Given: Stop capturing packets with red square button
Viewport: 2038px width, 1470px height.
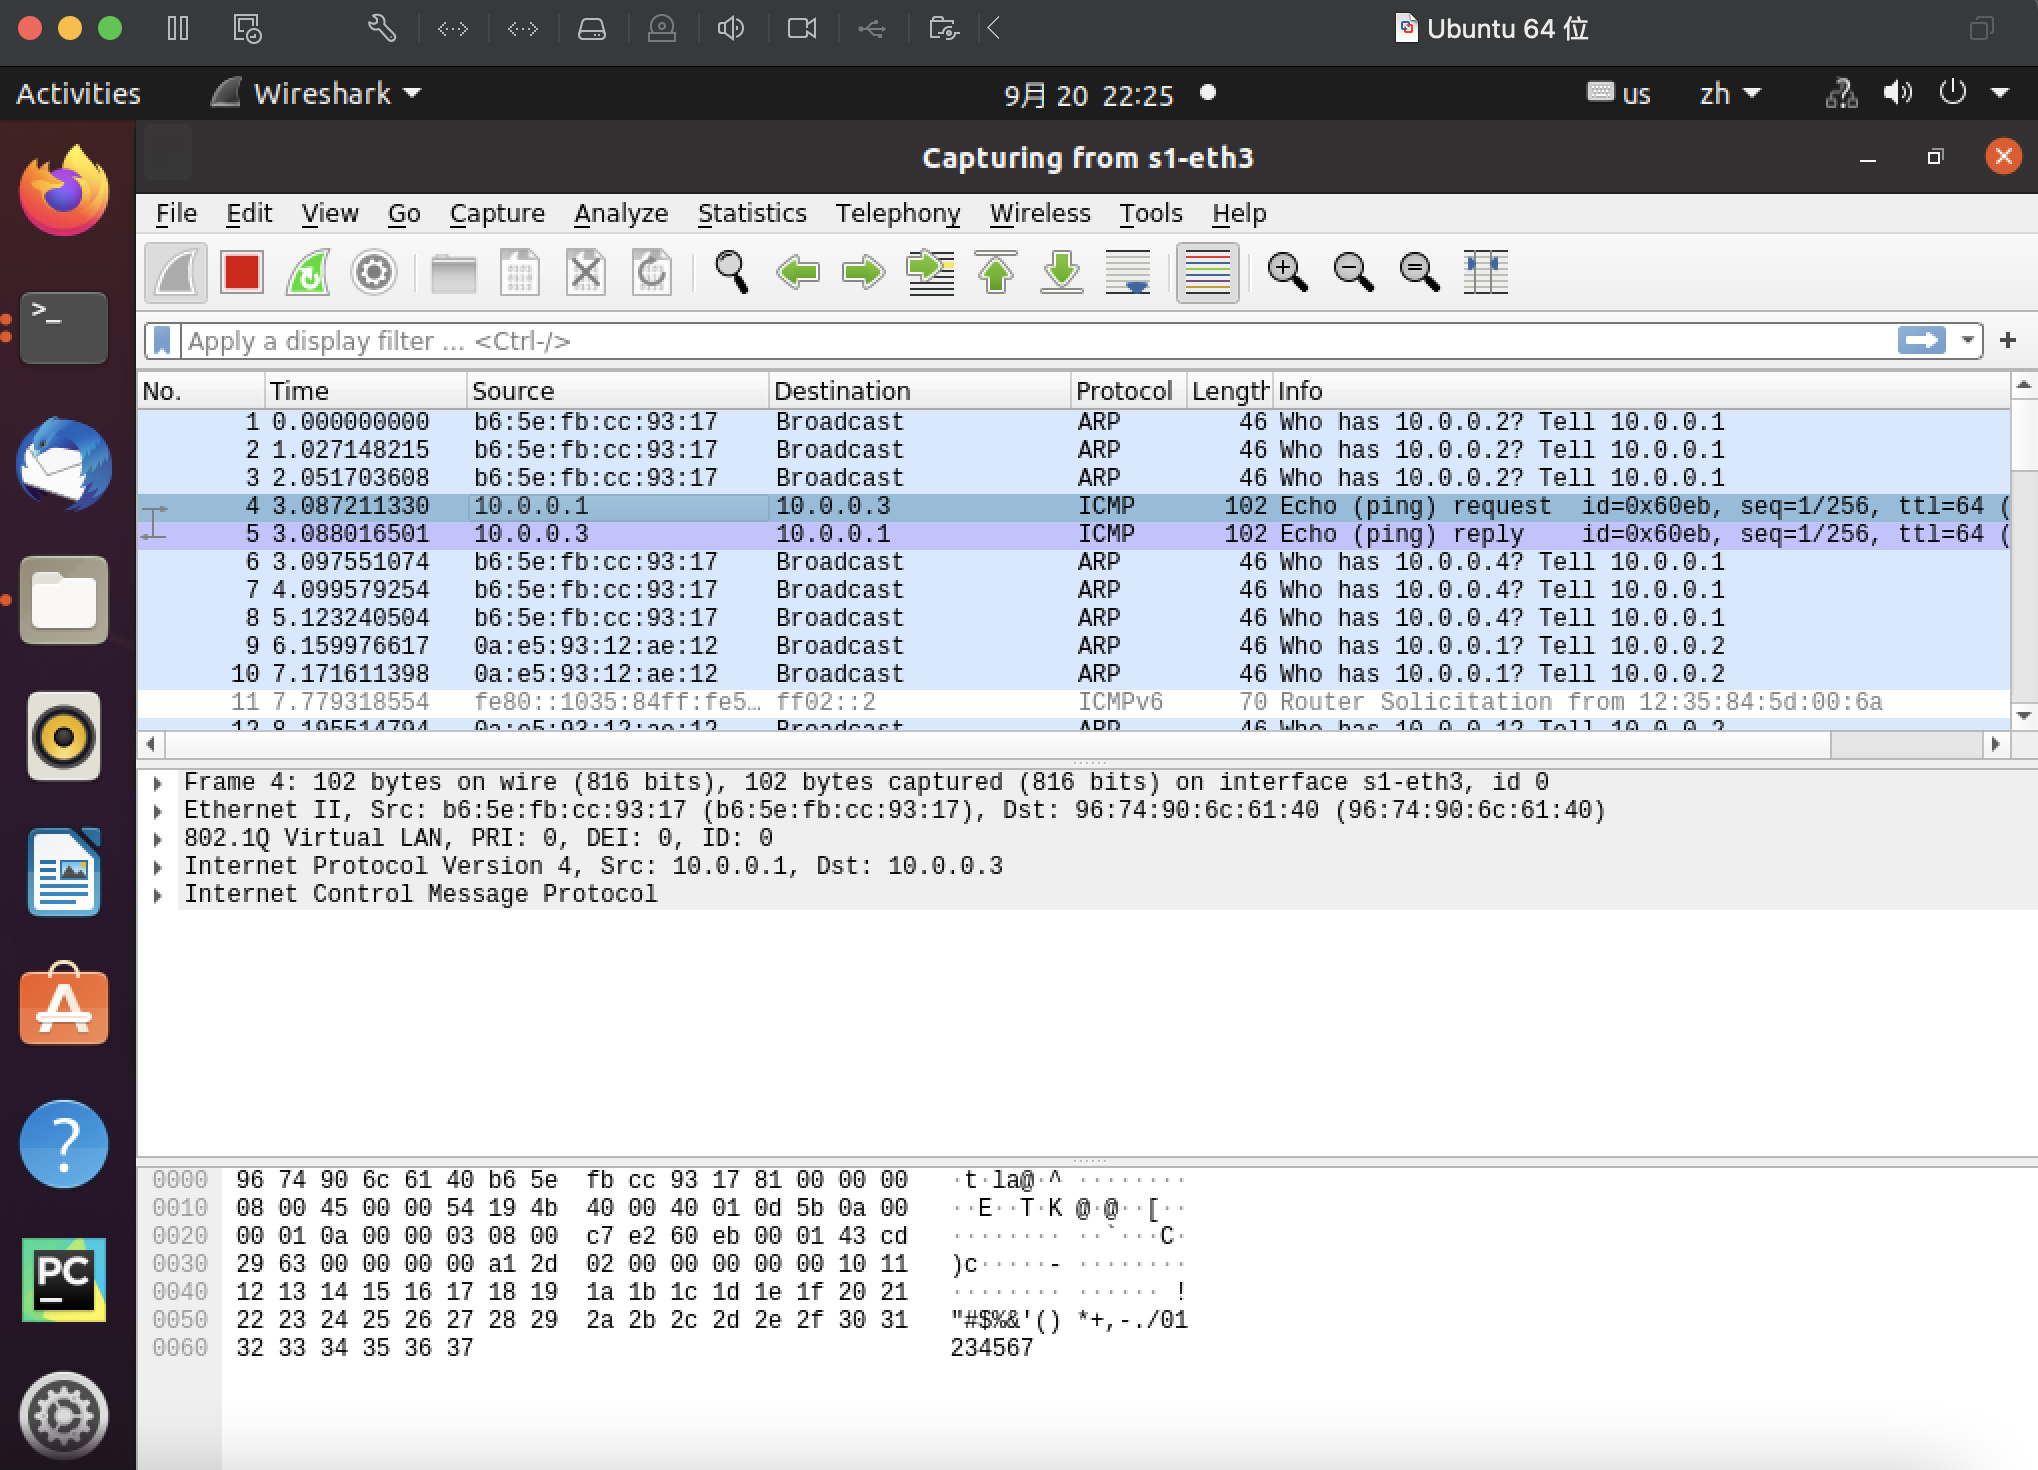Looking at the screenshot, I should click(x=242, y=272).
